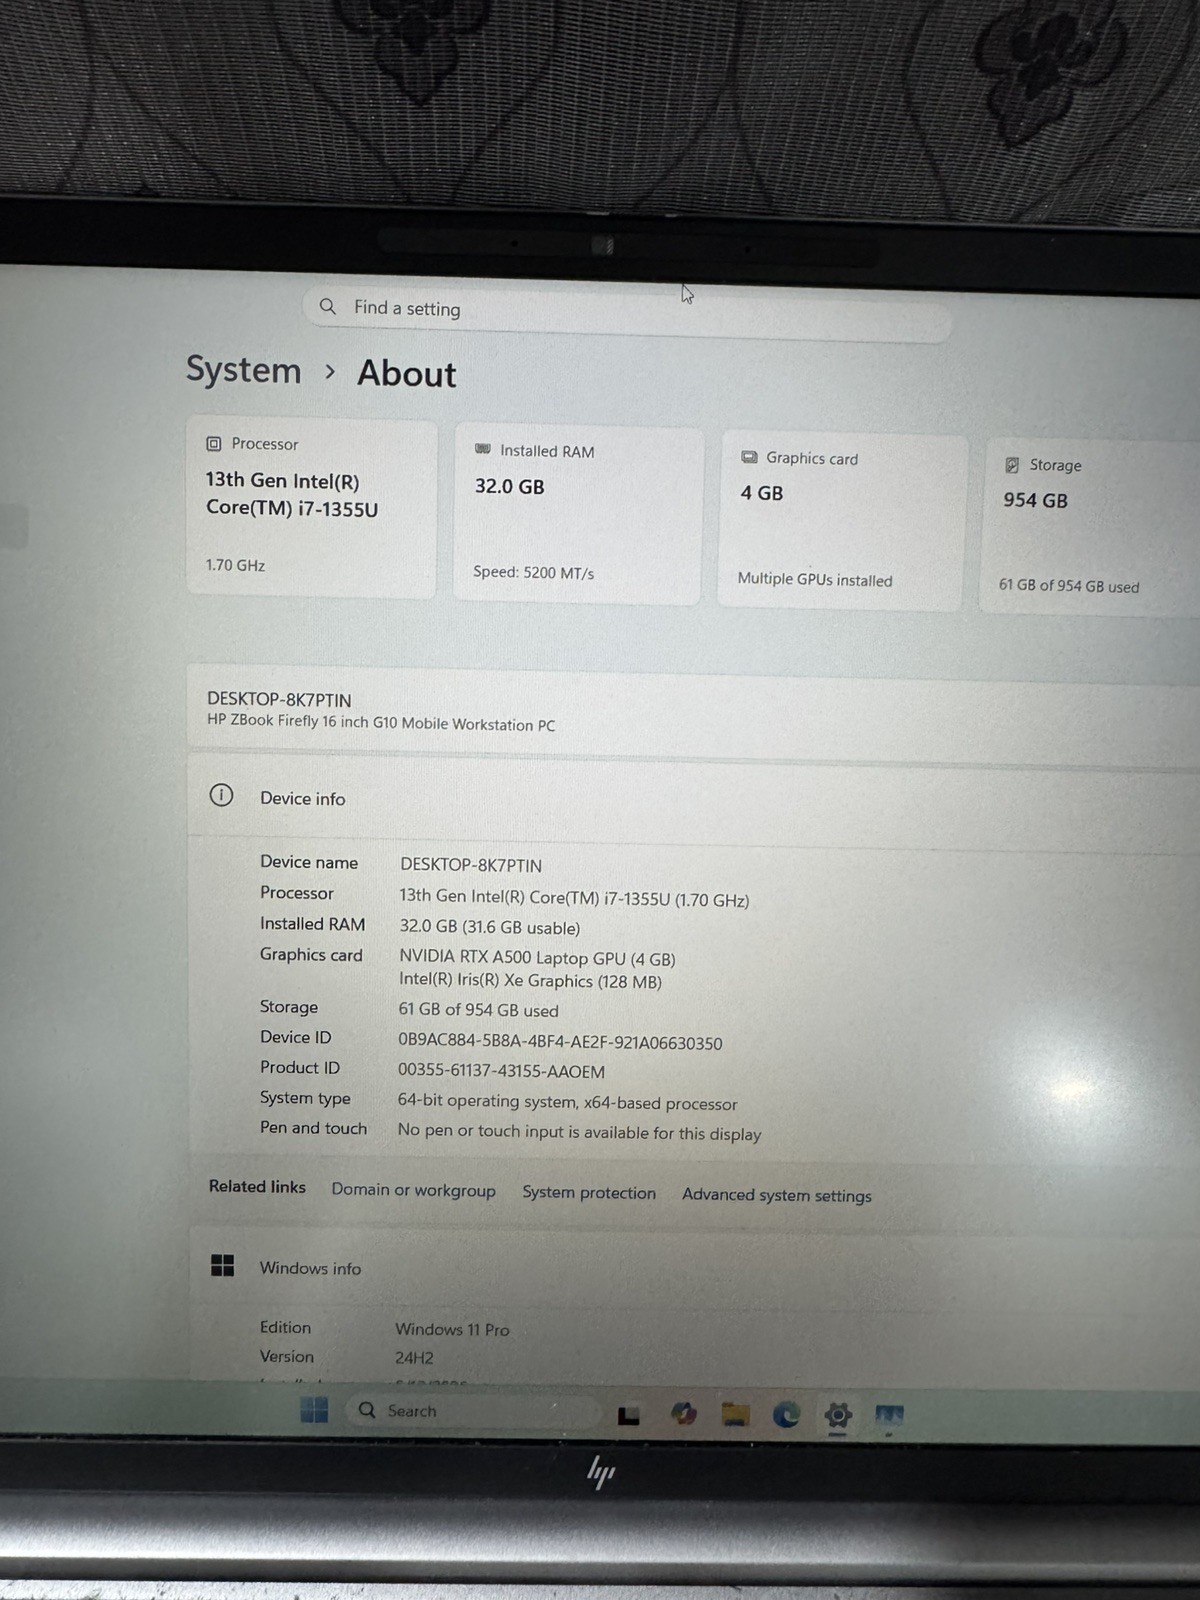The width and height of the screenshot is (1200, 1600).
Task: Open the Processor info card
Action: [311, 508]
